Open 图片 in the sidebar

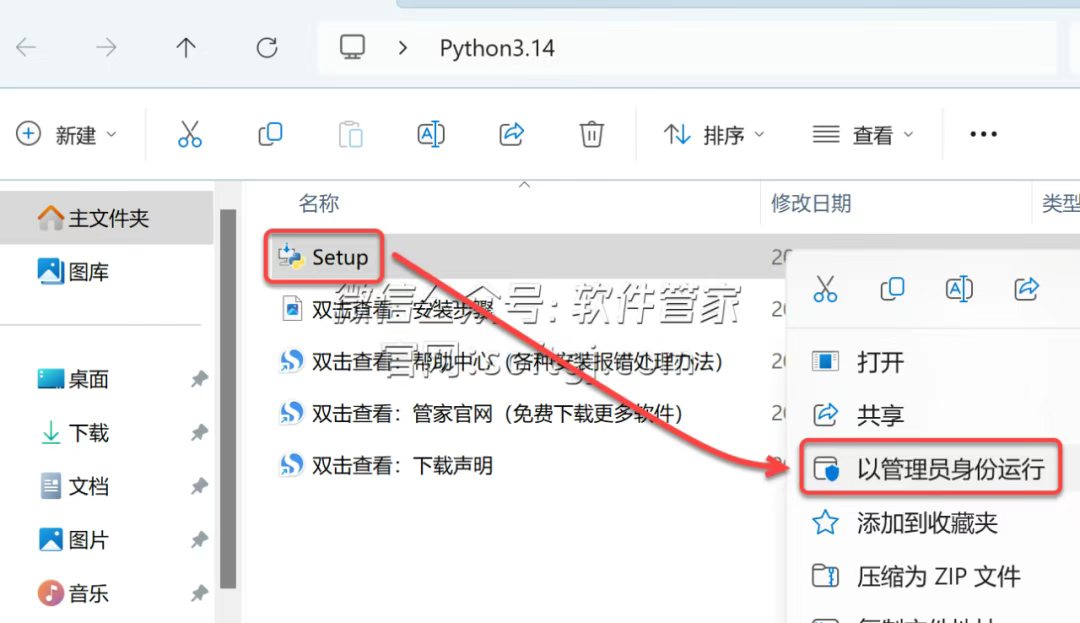click(x=73, y=540)
